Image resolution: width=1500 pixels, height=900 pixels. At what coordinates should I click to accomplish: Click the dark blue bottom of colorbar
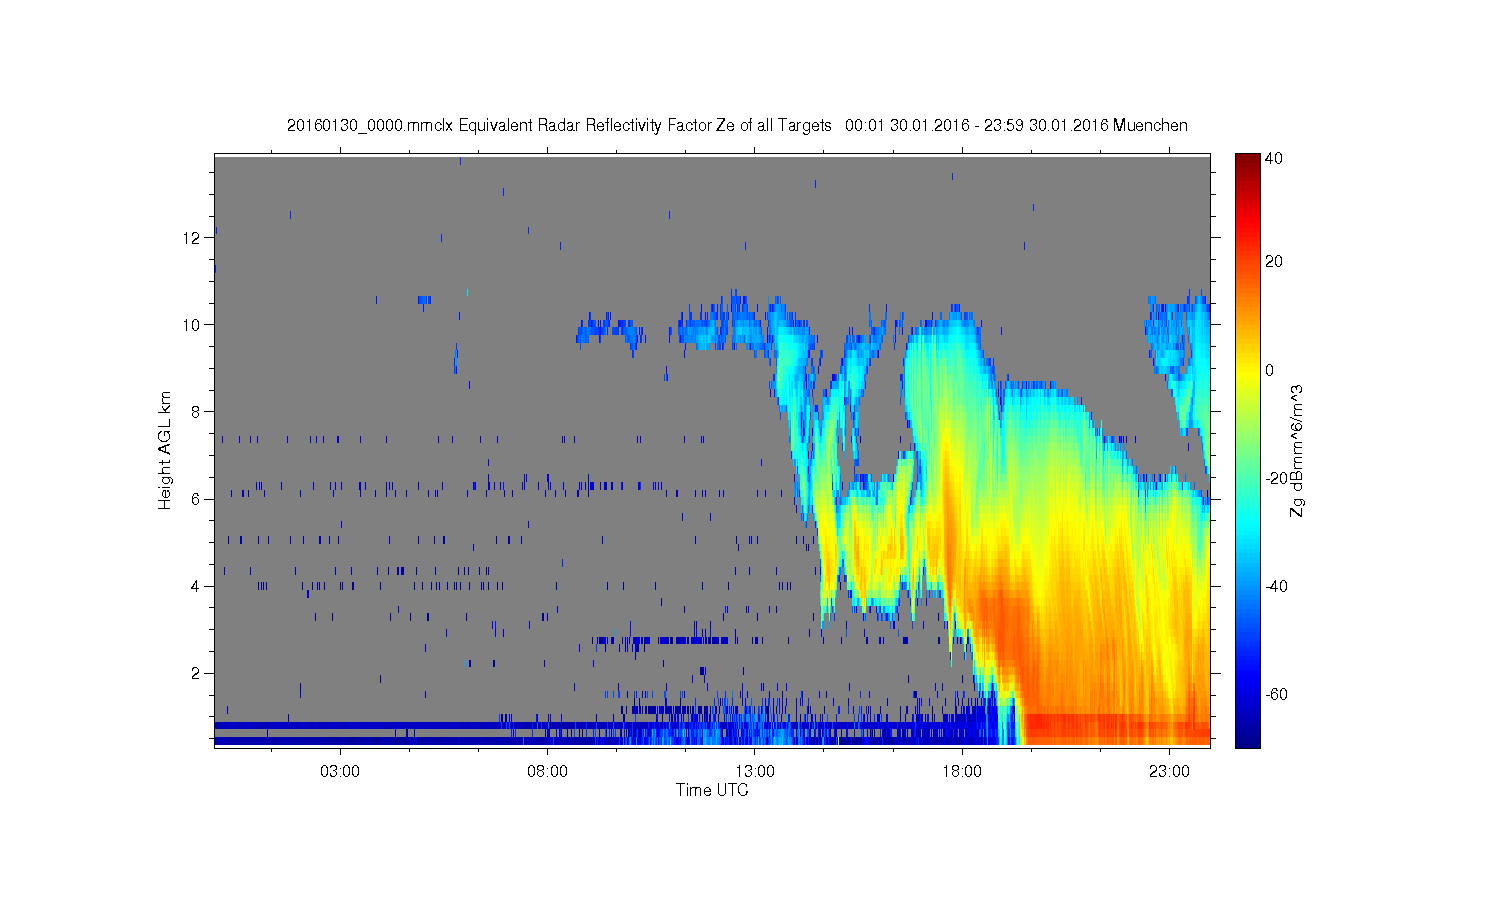(1247, 738)
